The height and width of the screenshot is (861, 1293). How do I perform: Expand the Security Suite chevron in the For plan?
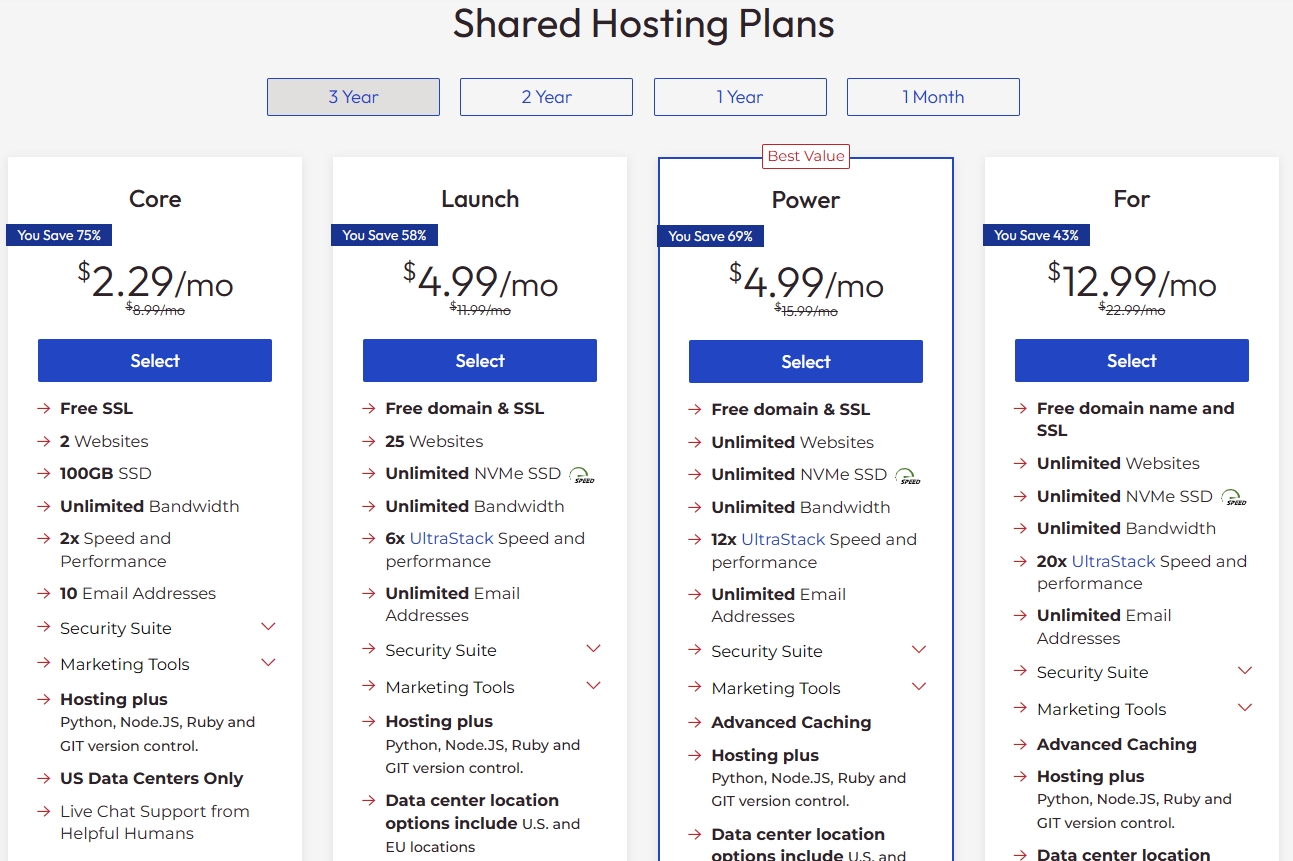tap(1245, 670)
